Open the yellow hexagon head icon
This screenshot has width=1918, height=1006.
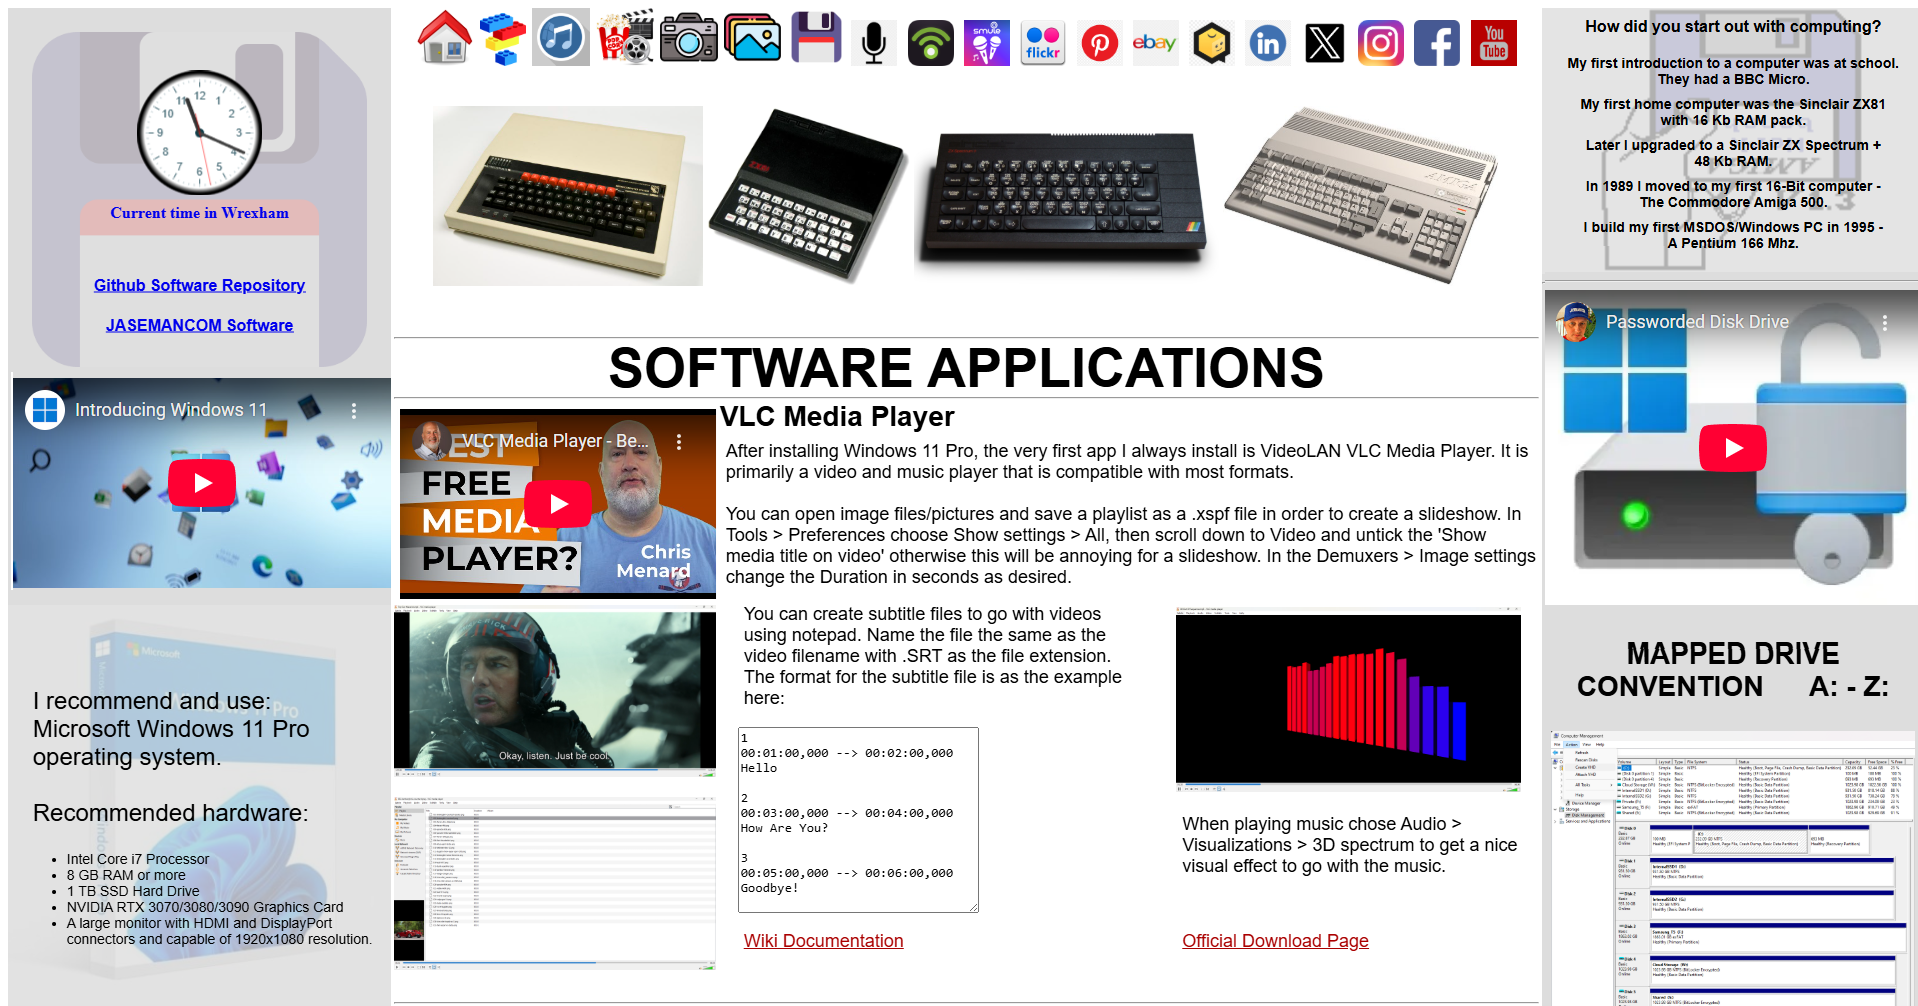[x=1212, y=43]
